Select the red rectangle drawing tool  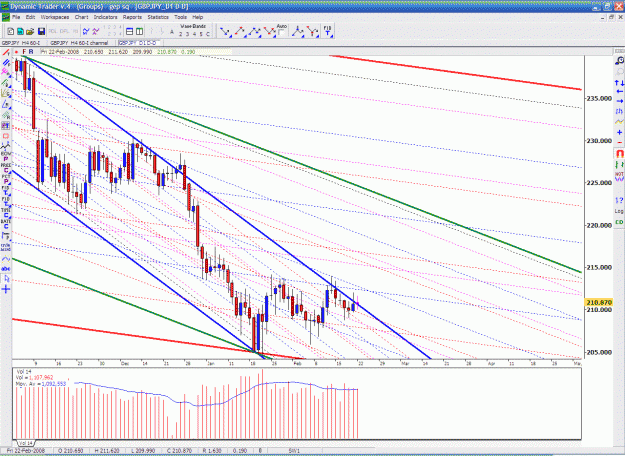[x=6, y=136]
